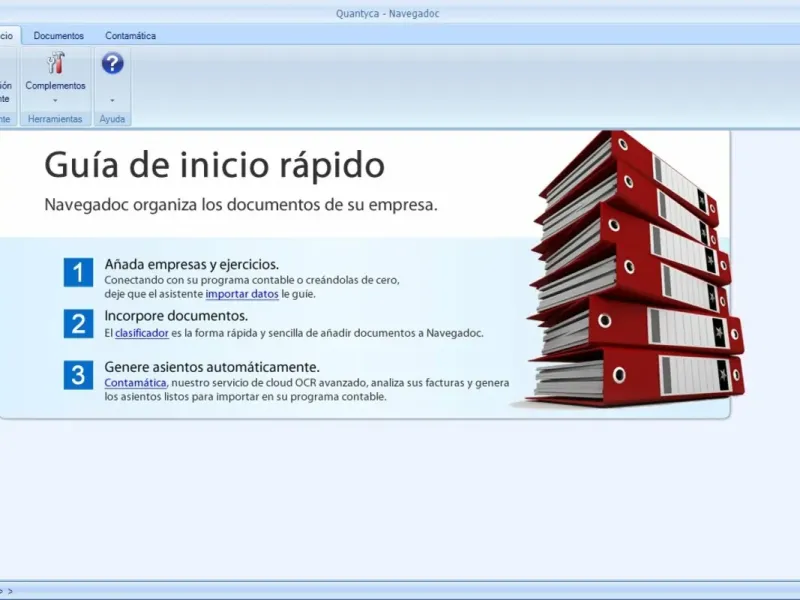Click the blue help question mark icon
This screenshot has height=600, width=800.
(112, 63)
